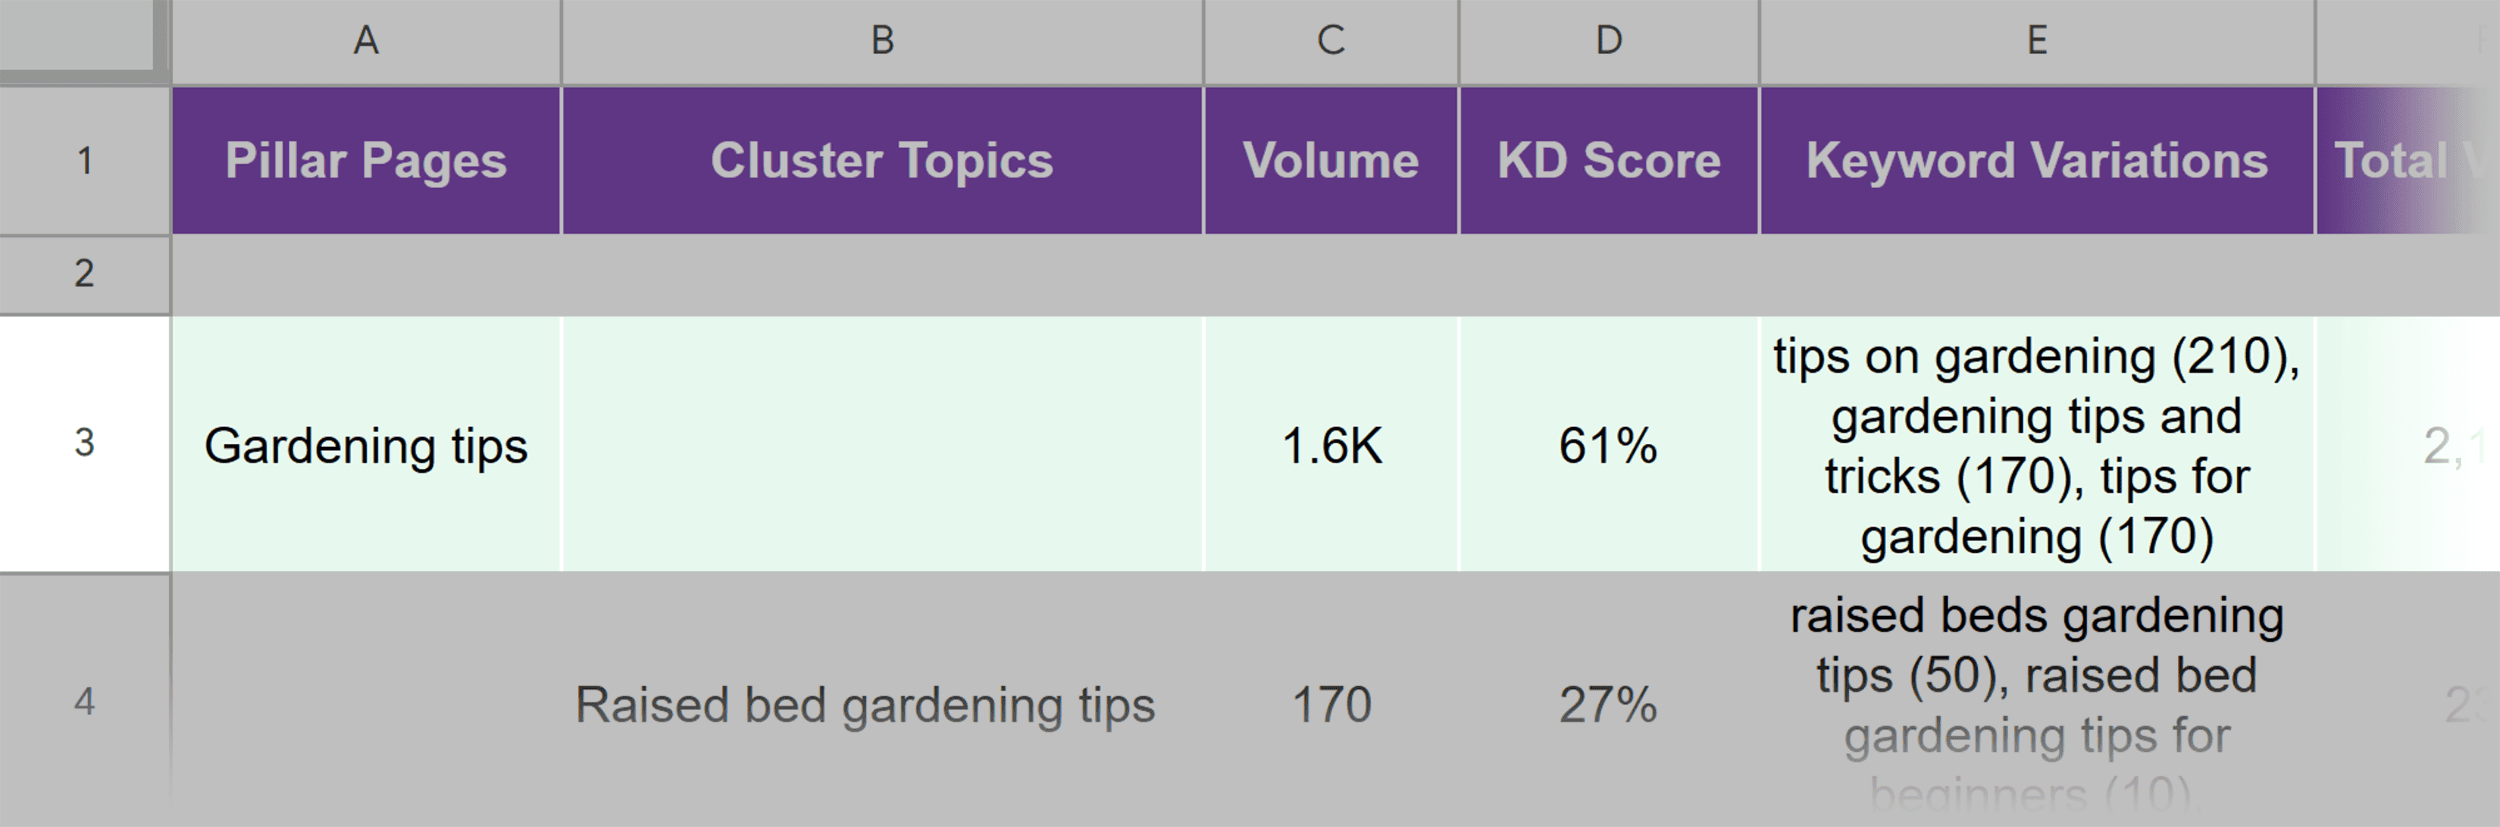Click the cell showing 61% KD score
This screenshot has width=2500, height=827.
(x=1608, y=447)
